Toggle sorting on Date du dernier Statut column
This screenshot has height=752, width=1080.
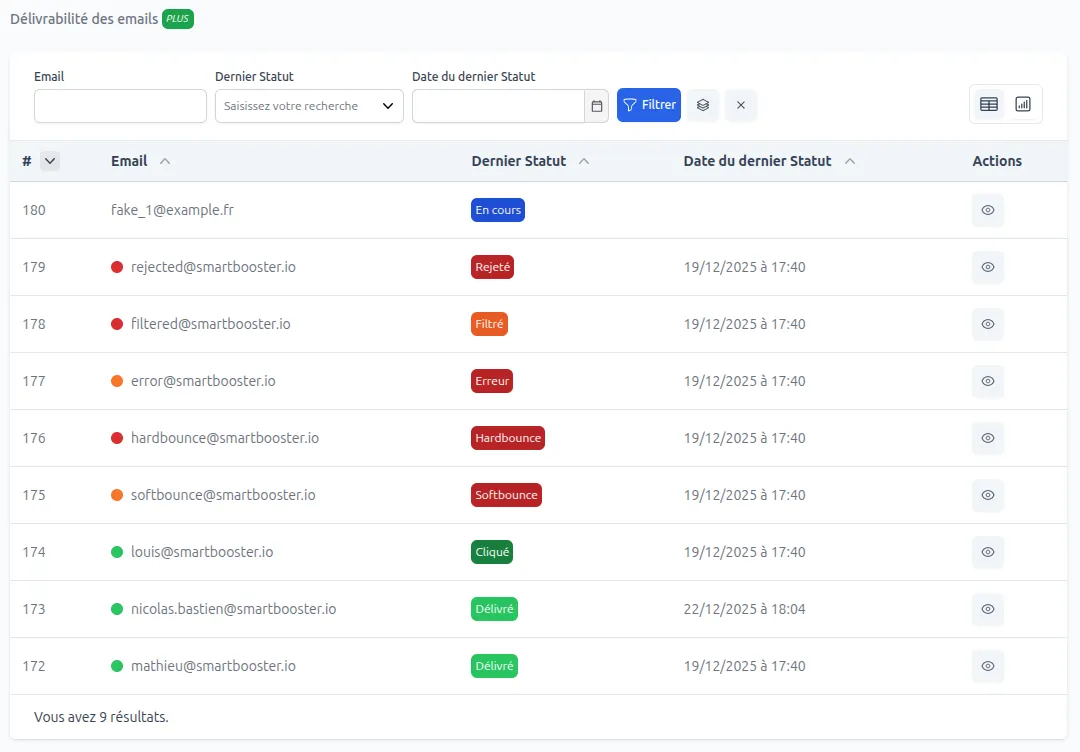(850, 160)
